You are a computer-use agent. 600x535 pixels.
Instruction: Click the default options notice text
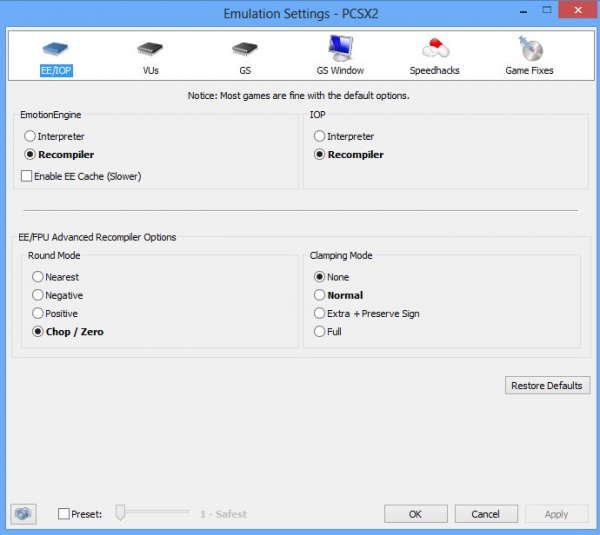click(298, 95)
